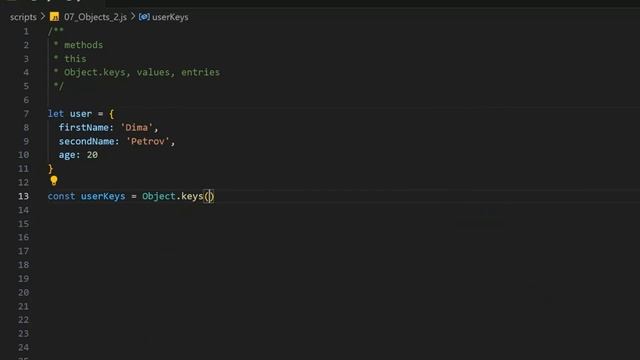The image size is (640, 360).
Task: Click line number 1 in gutter
Action: coord(26,31)
